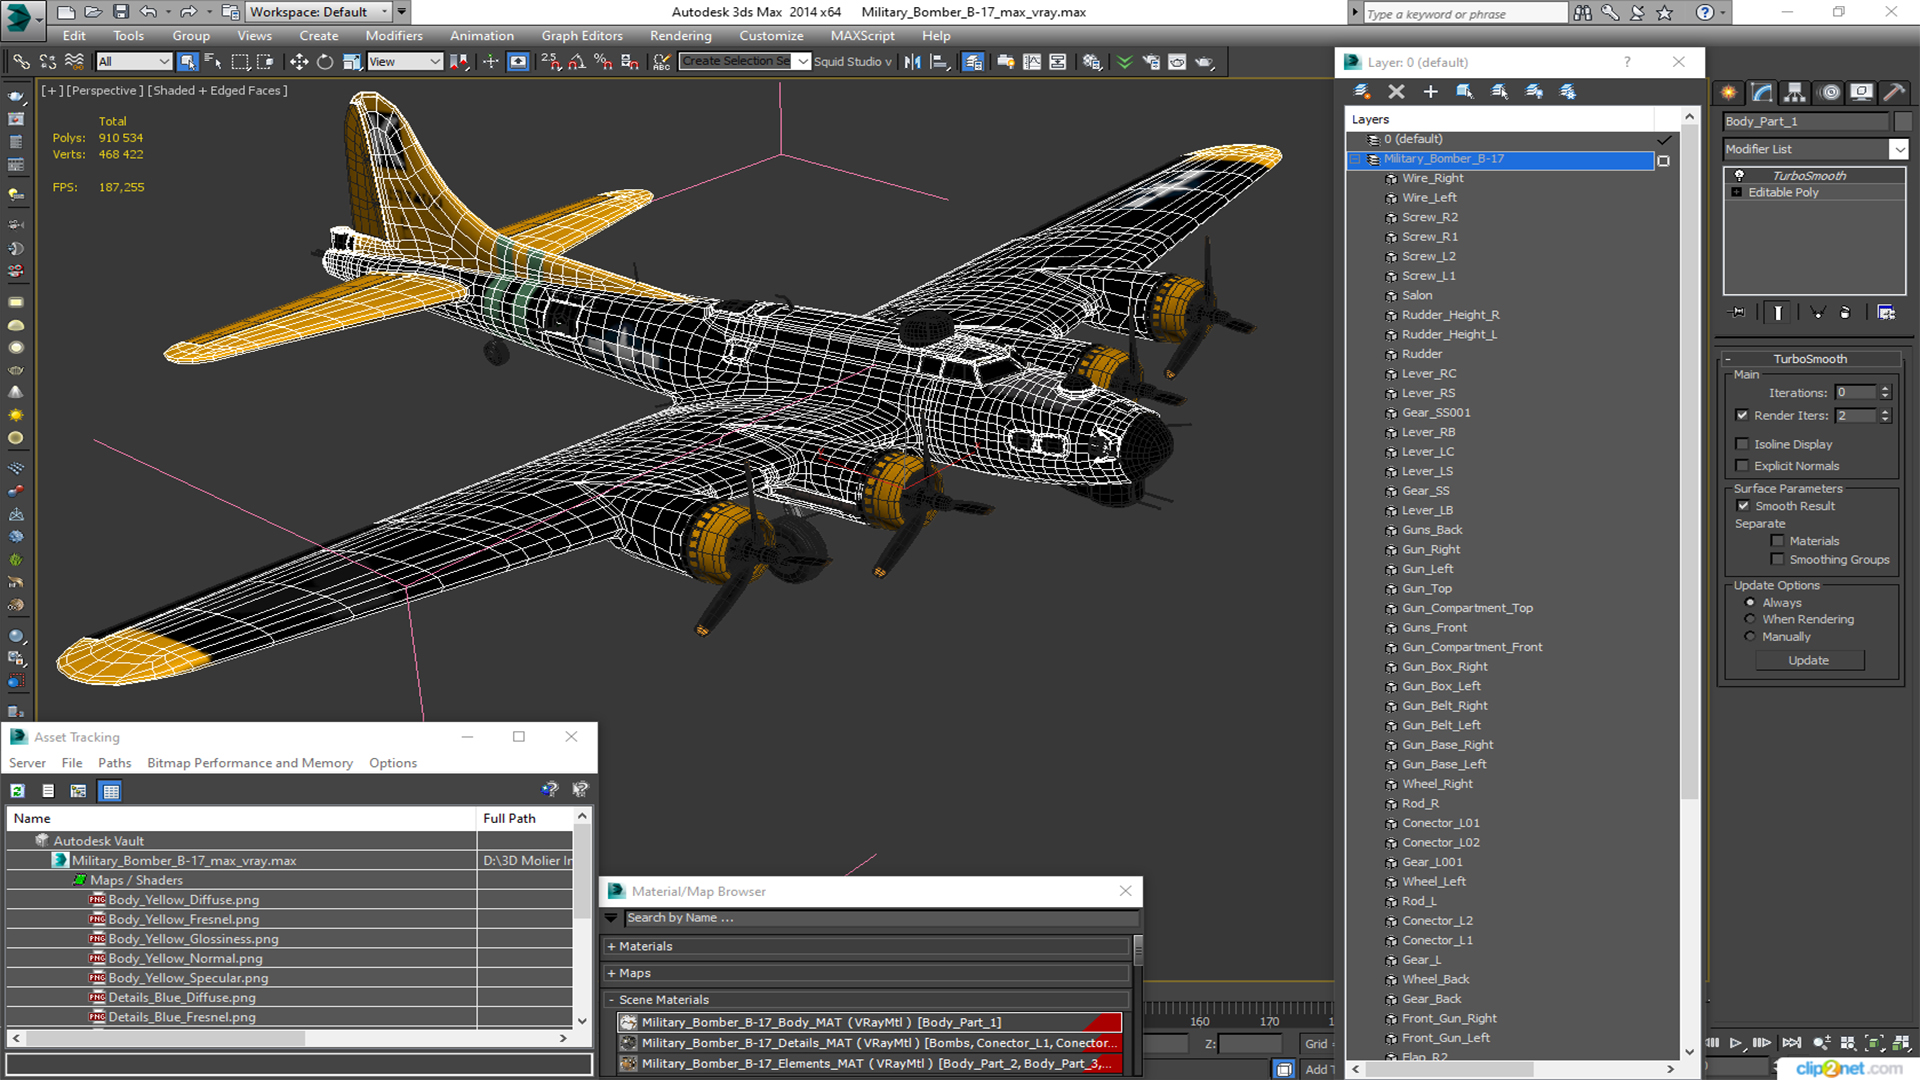Screen dimensions: 1920x1080
Task: Collapse Military_Bomber_B-17 layer tree
Action: pyautogui.click(x=1356, y=160)
